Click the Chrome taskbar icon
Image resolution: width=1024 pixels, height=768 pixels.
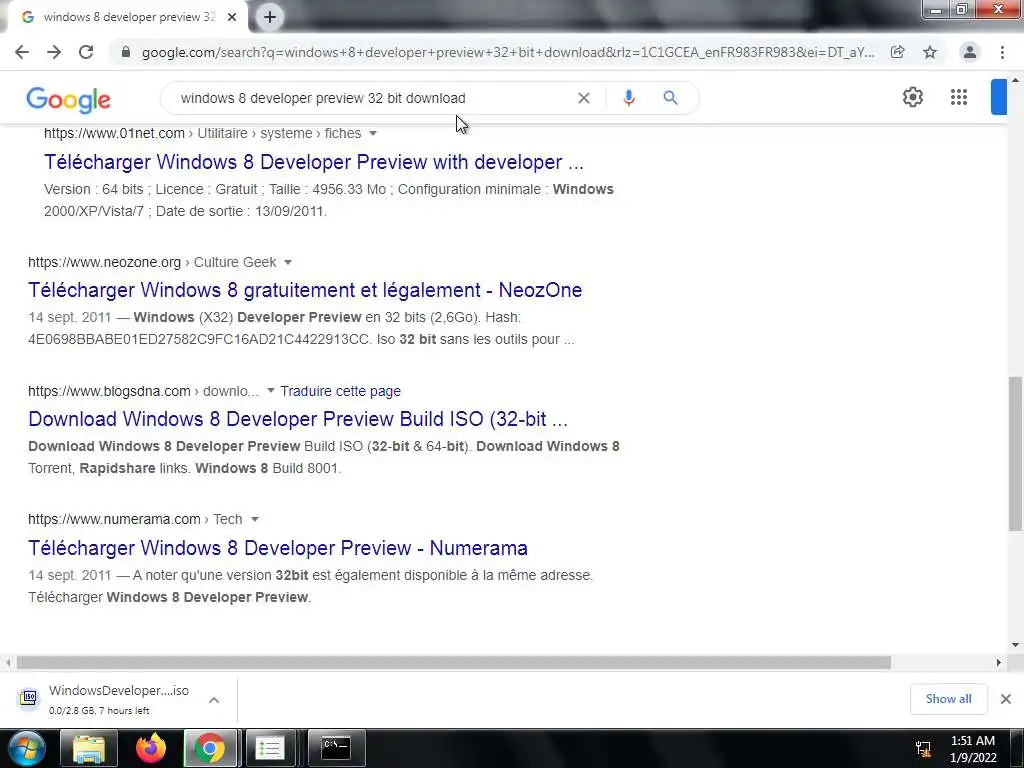(210, 748)
